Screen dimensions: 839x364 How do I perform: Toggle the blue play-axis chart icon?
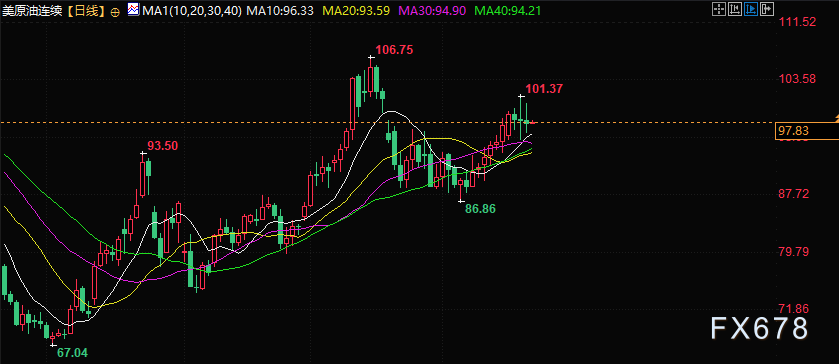pyautogui.click(x=751, y=9)
